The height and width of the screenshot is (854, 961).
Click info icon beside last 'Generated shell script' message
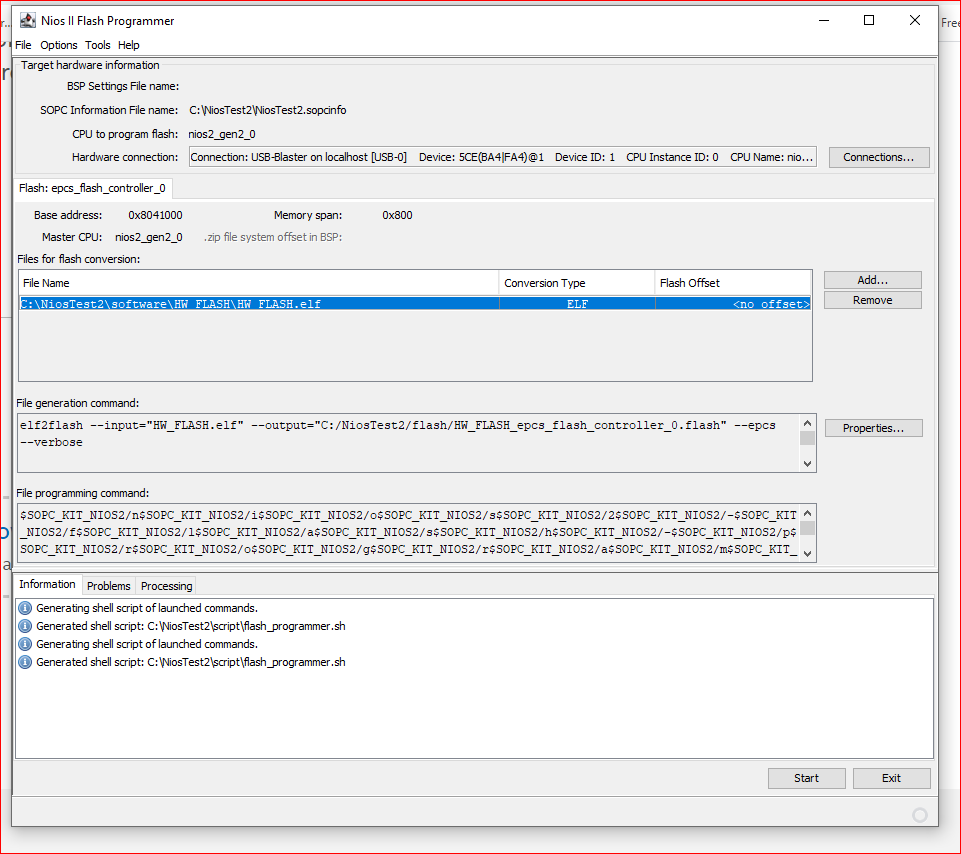25,662
